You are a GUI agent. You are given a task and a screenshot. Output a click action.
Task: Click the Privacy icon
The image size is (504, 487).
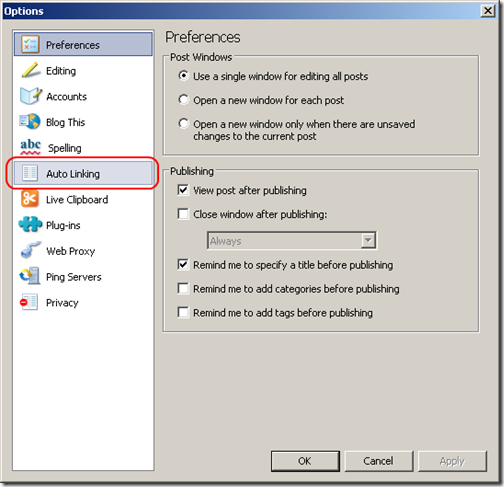pos(29,302)
